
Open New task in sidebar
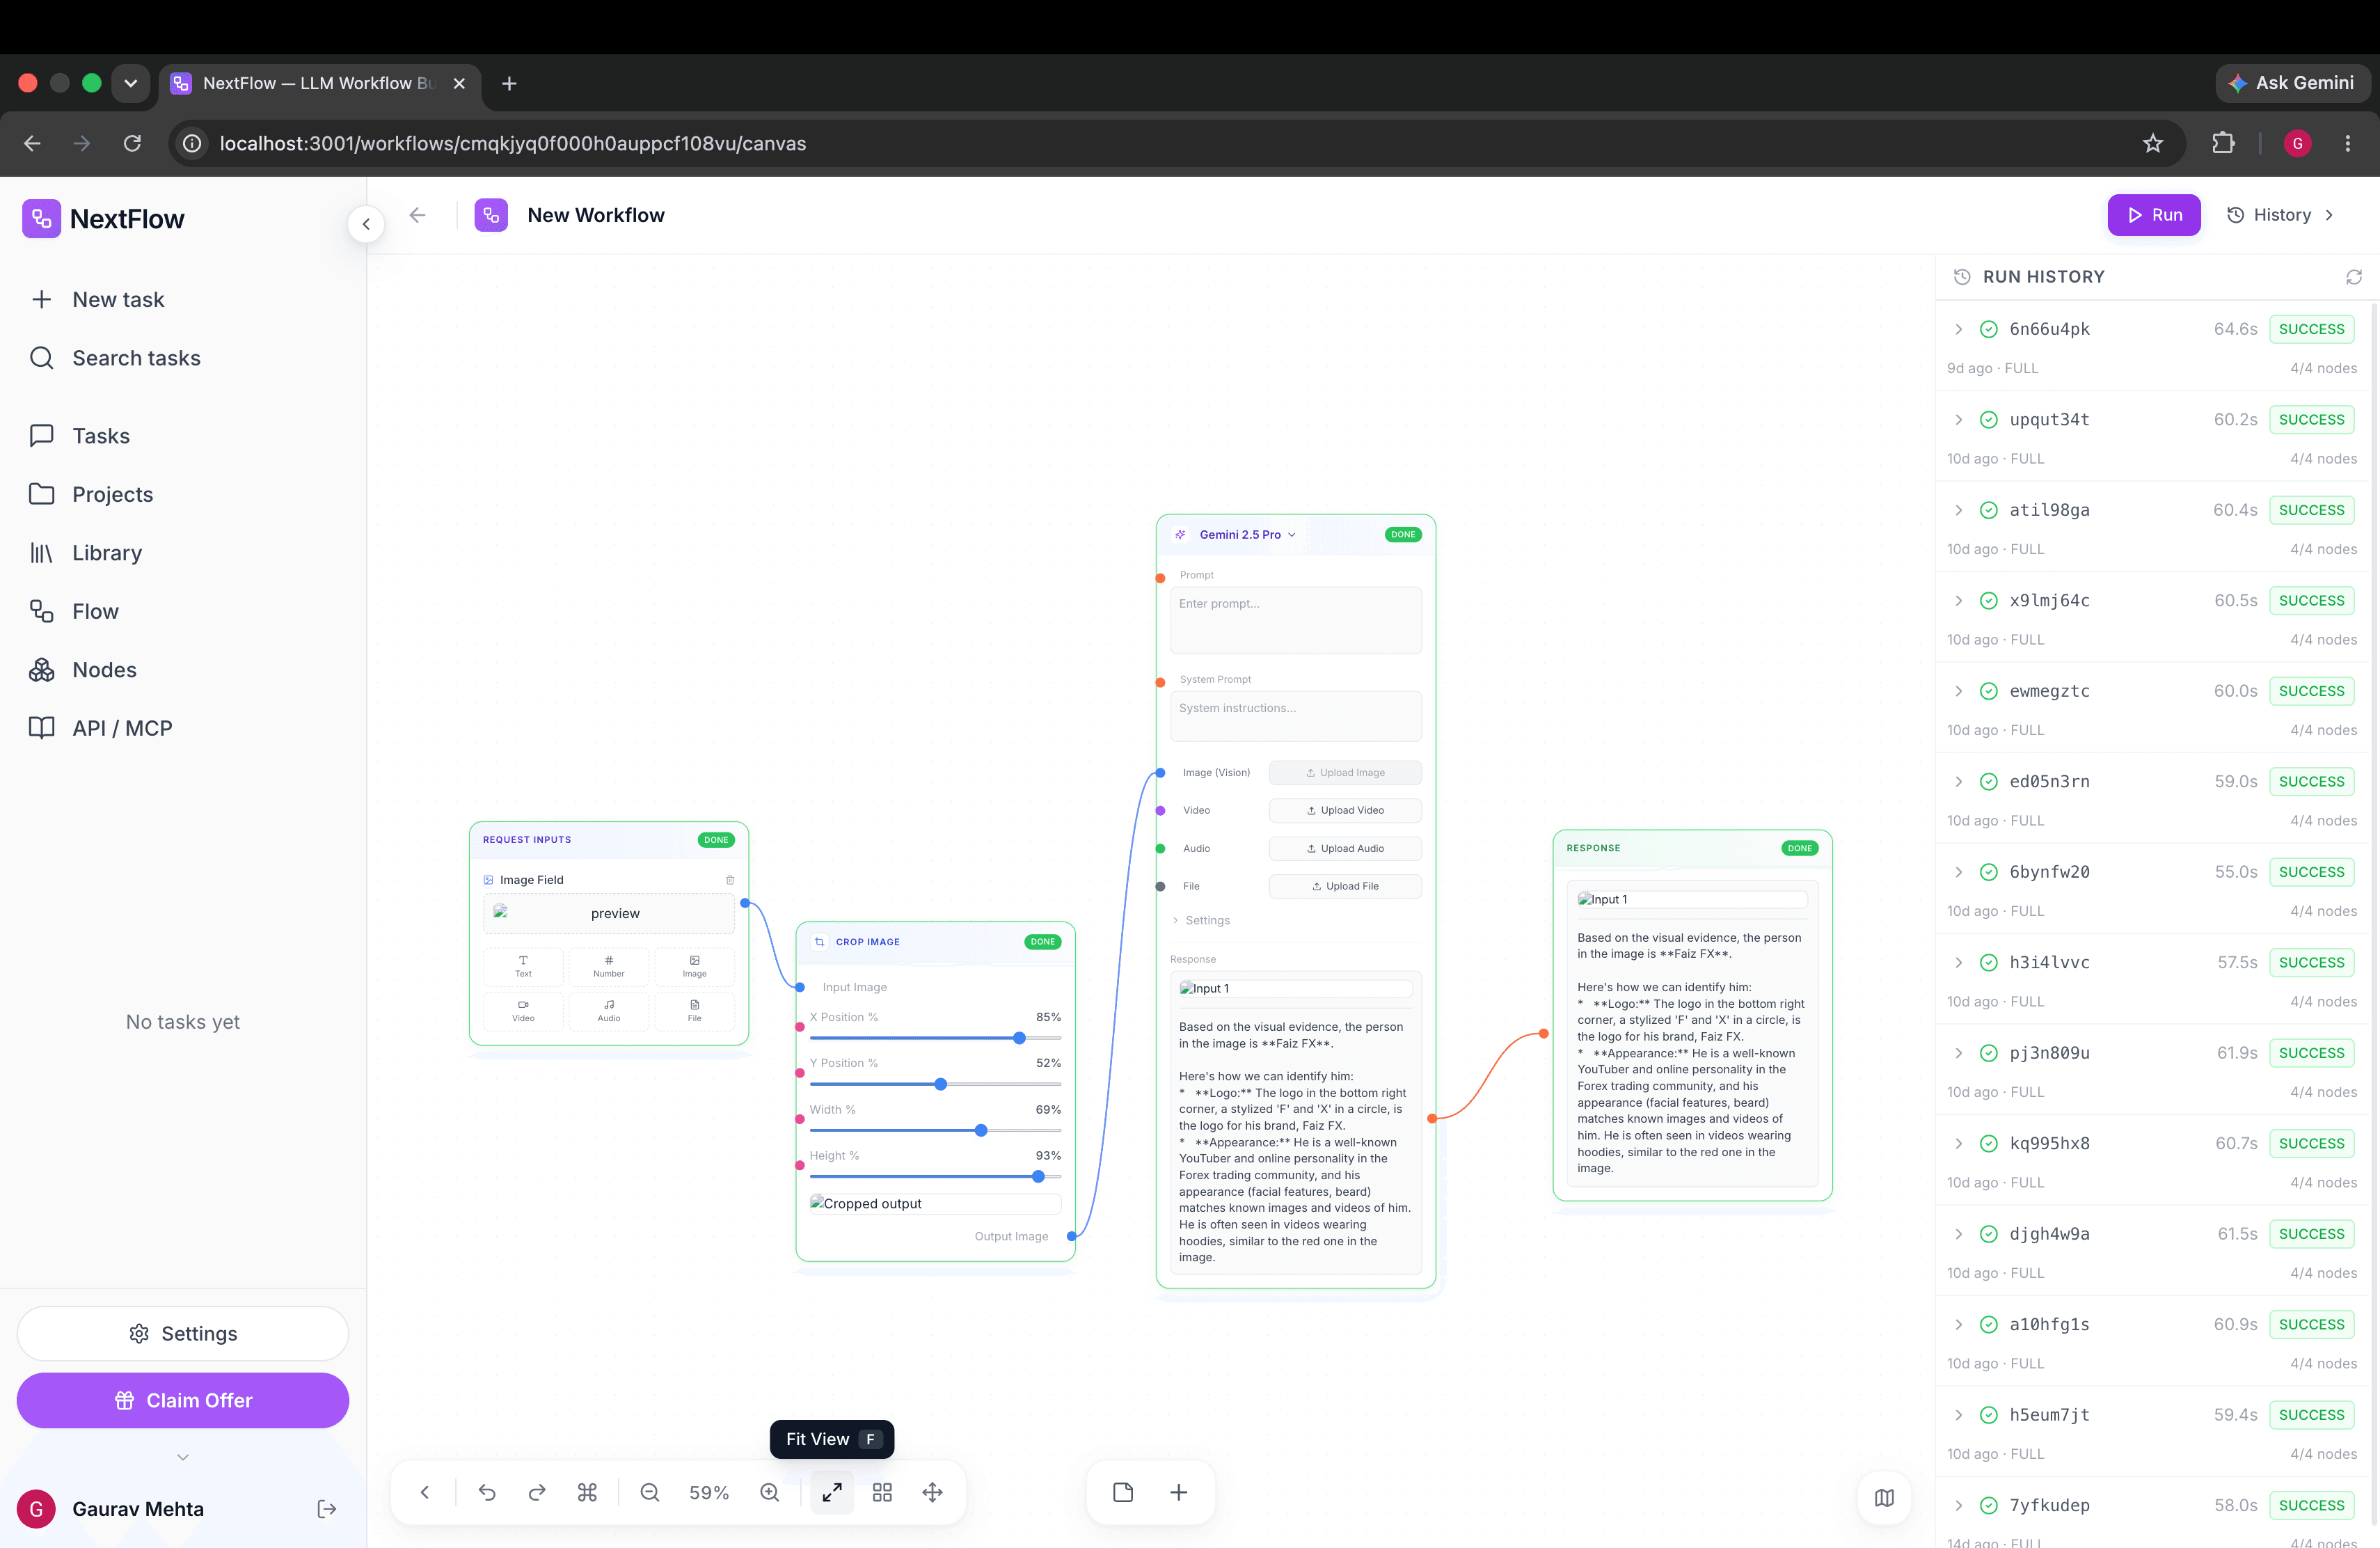pyautogui.click(x=183, y=300)
